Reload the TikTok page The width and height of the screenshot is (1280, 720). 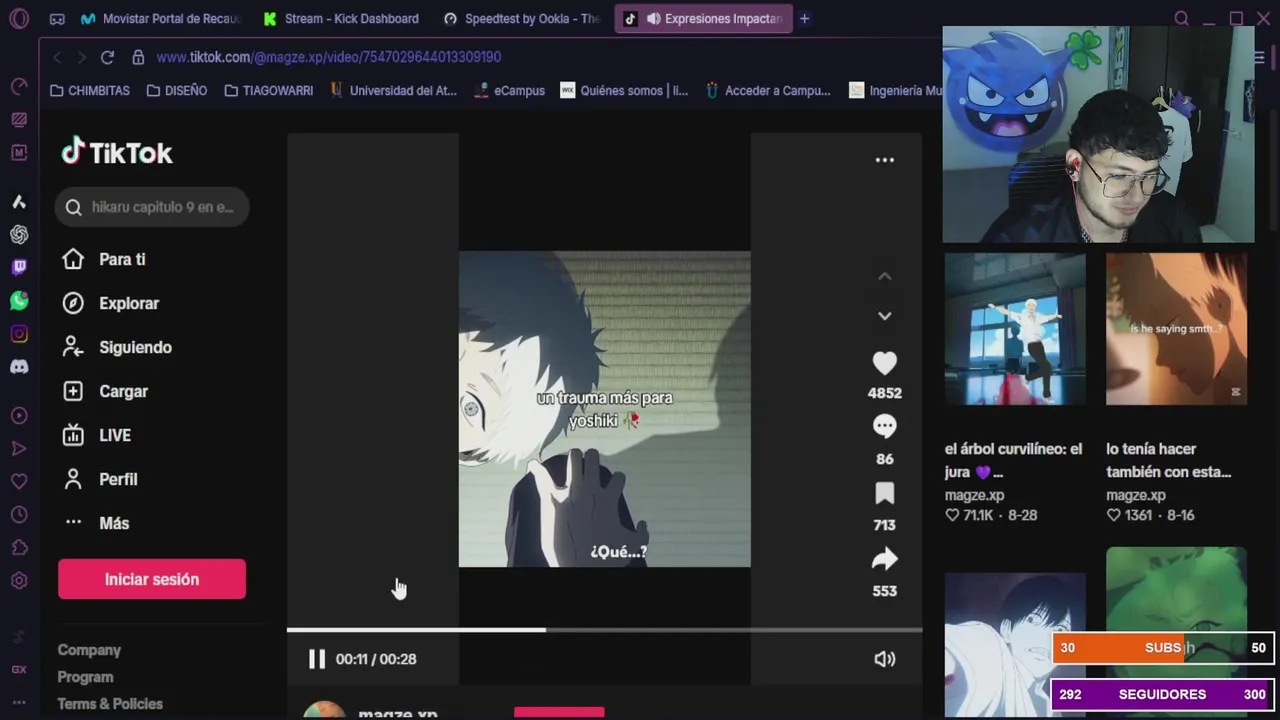pyautogui.click(x=107, y=57)
